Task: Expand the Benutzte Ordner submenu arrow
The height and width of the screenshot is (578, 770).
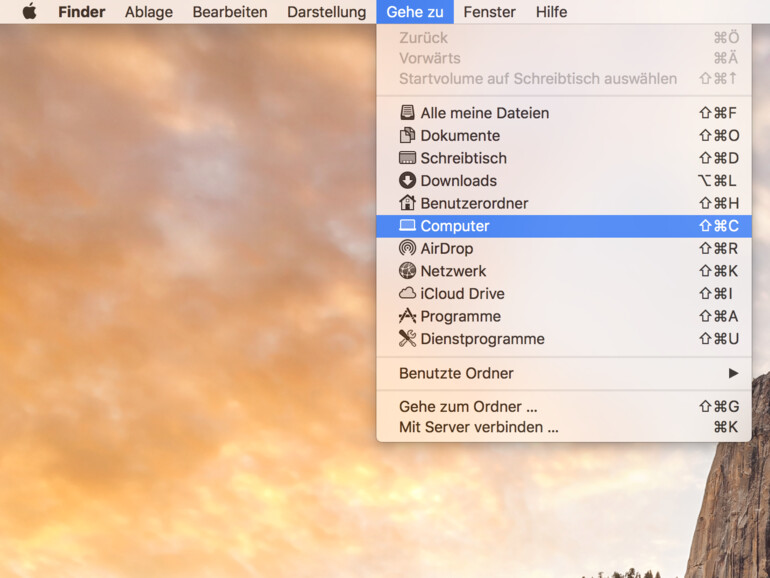Action: click(x=733, y=373)
